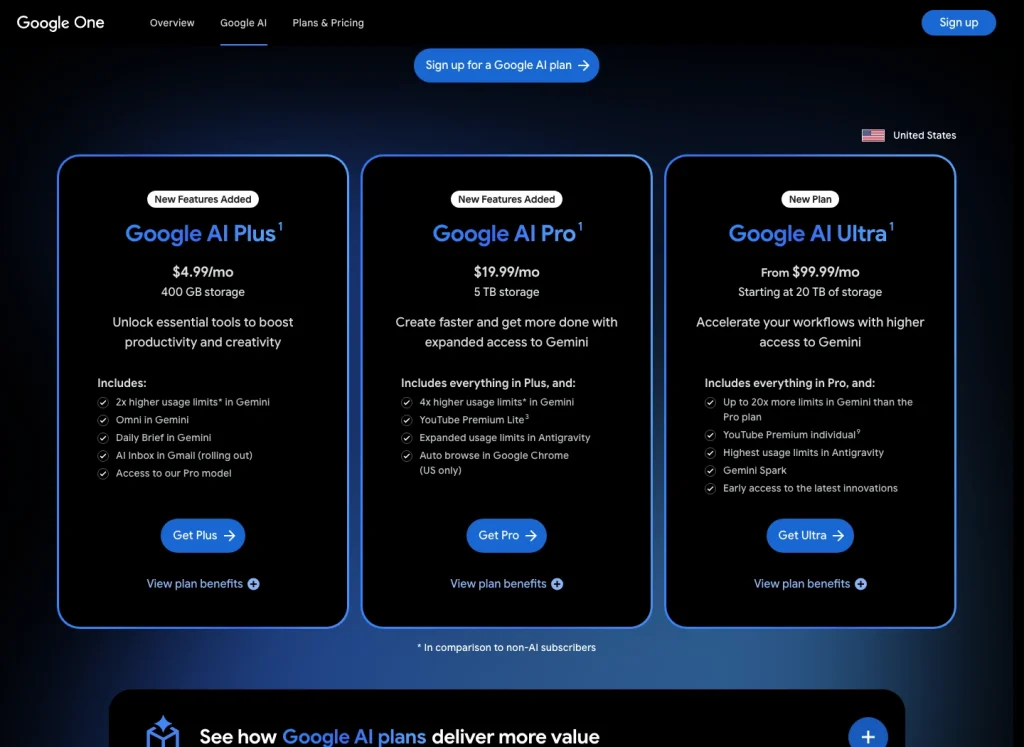Select the Google AI tab

(x=243, y=23)
